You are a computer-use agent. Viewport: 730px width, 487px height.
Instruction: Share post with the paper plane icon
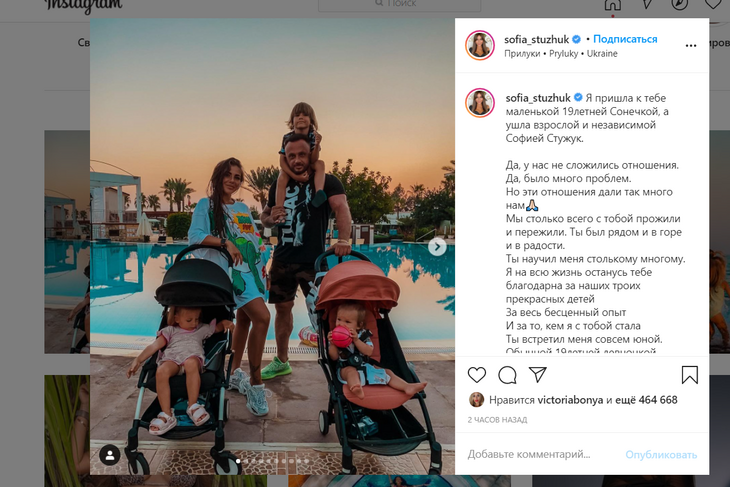coord(537,374)
